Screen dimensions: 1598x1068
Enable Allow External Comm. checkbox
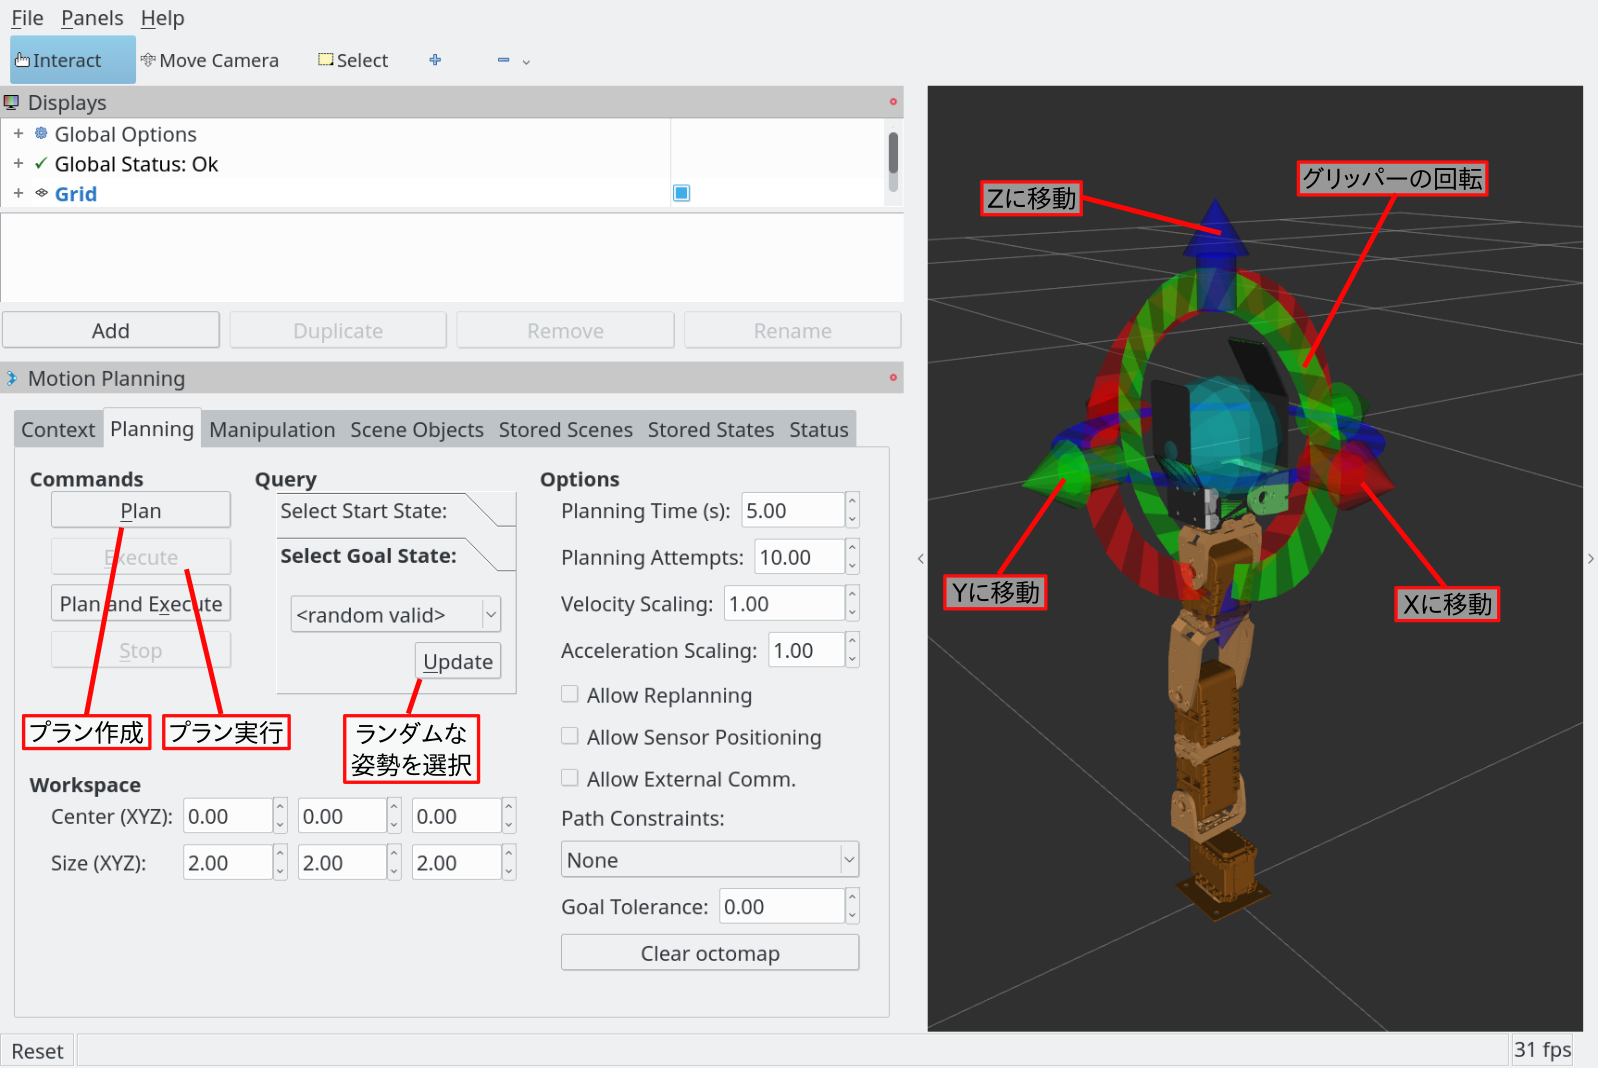[x=570, y=778]
